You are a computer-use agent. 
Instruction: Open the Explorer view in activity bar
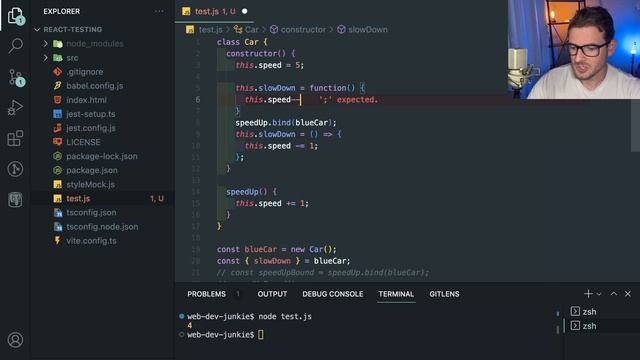[16, 16]
